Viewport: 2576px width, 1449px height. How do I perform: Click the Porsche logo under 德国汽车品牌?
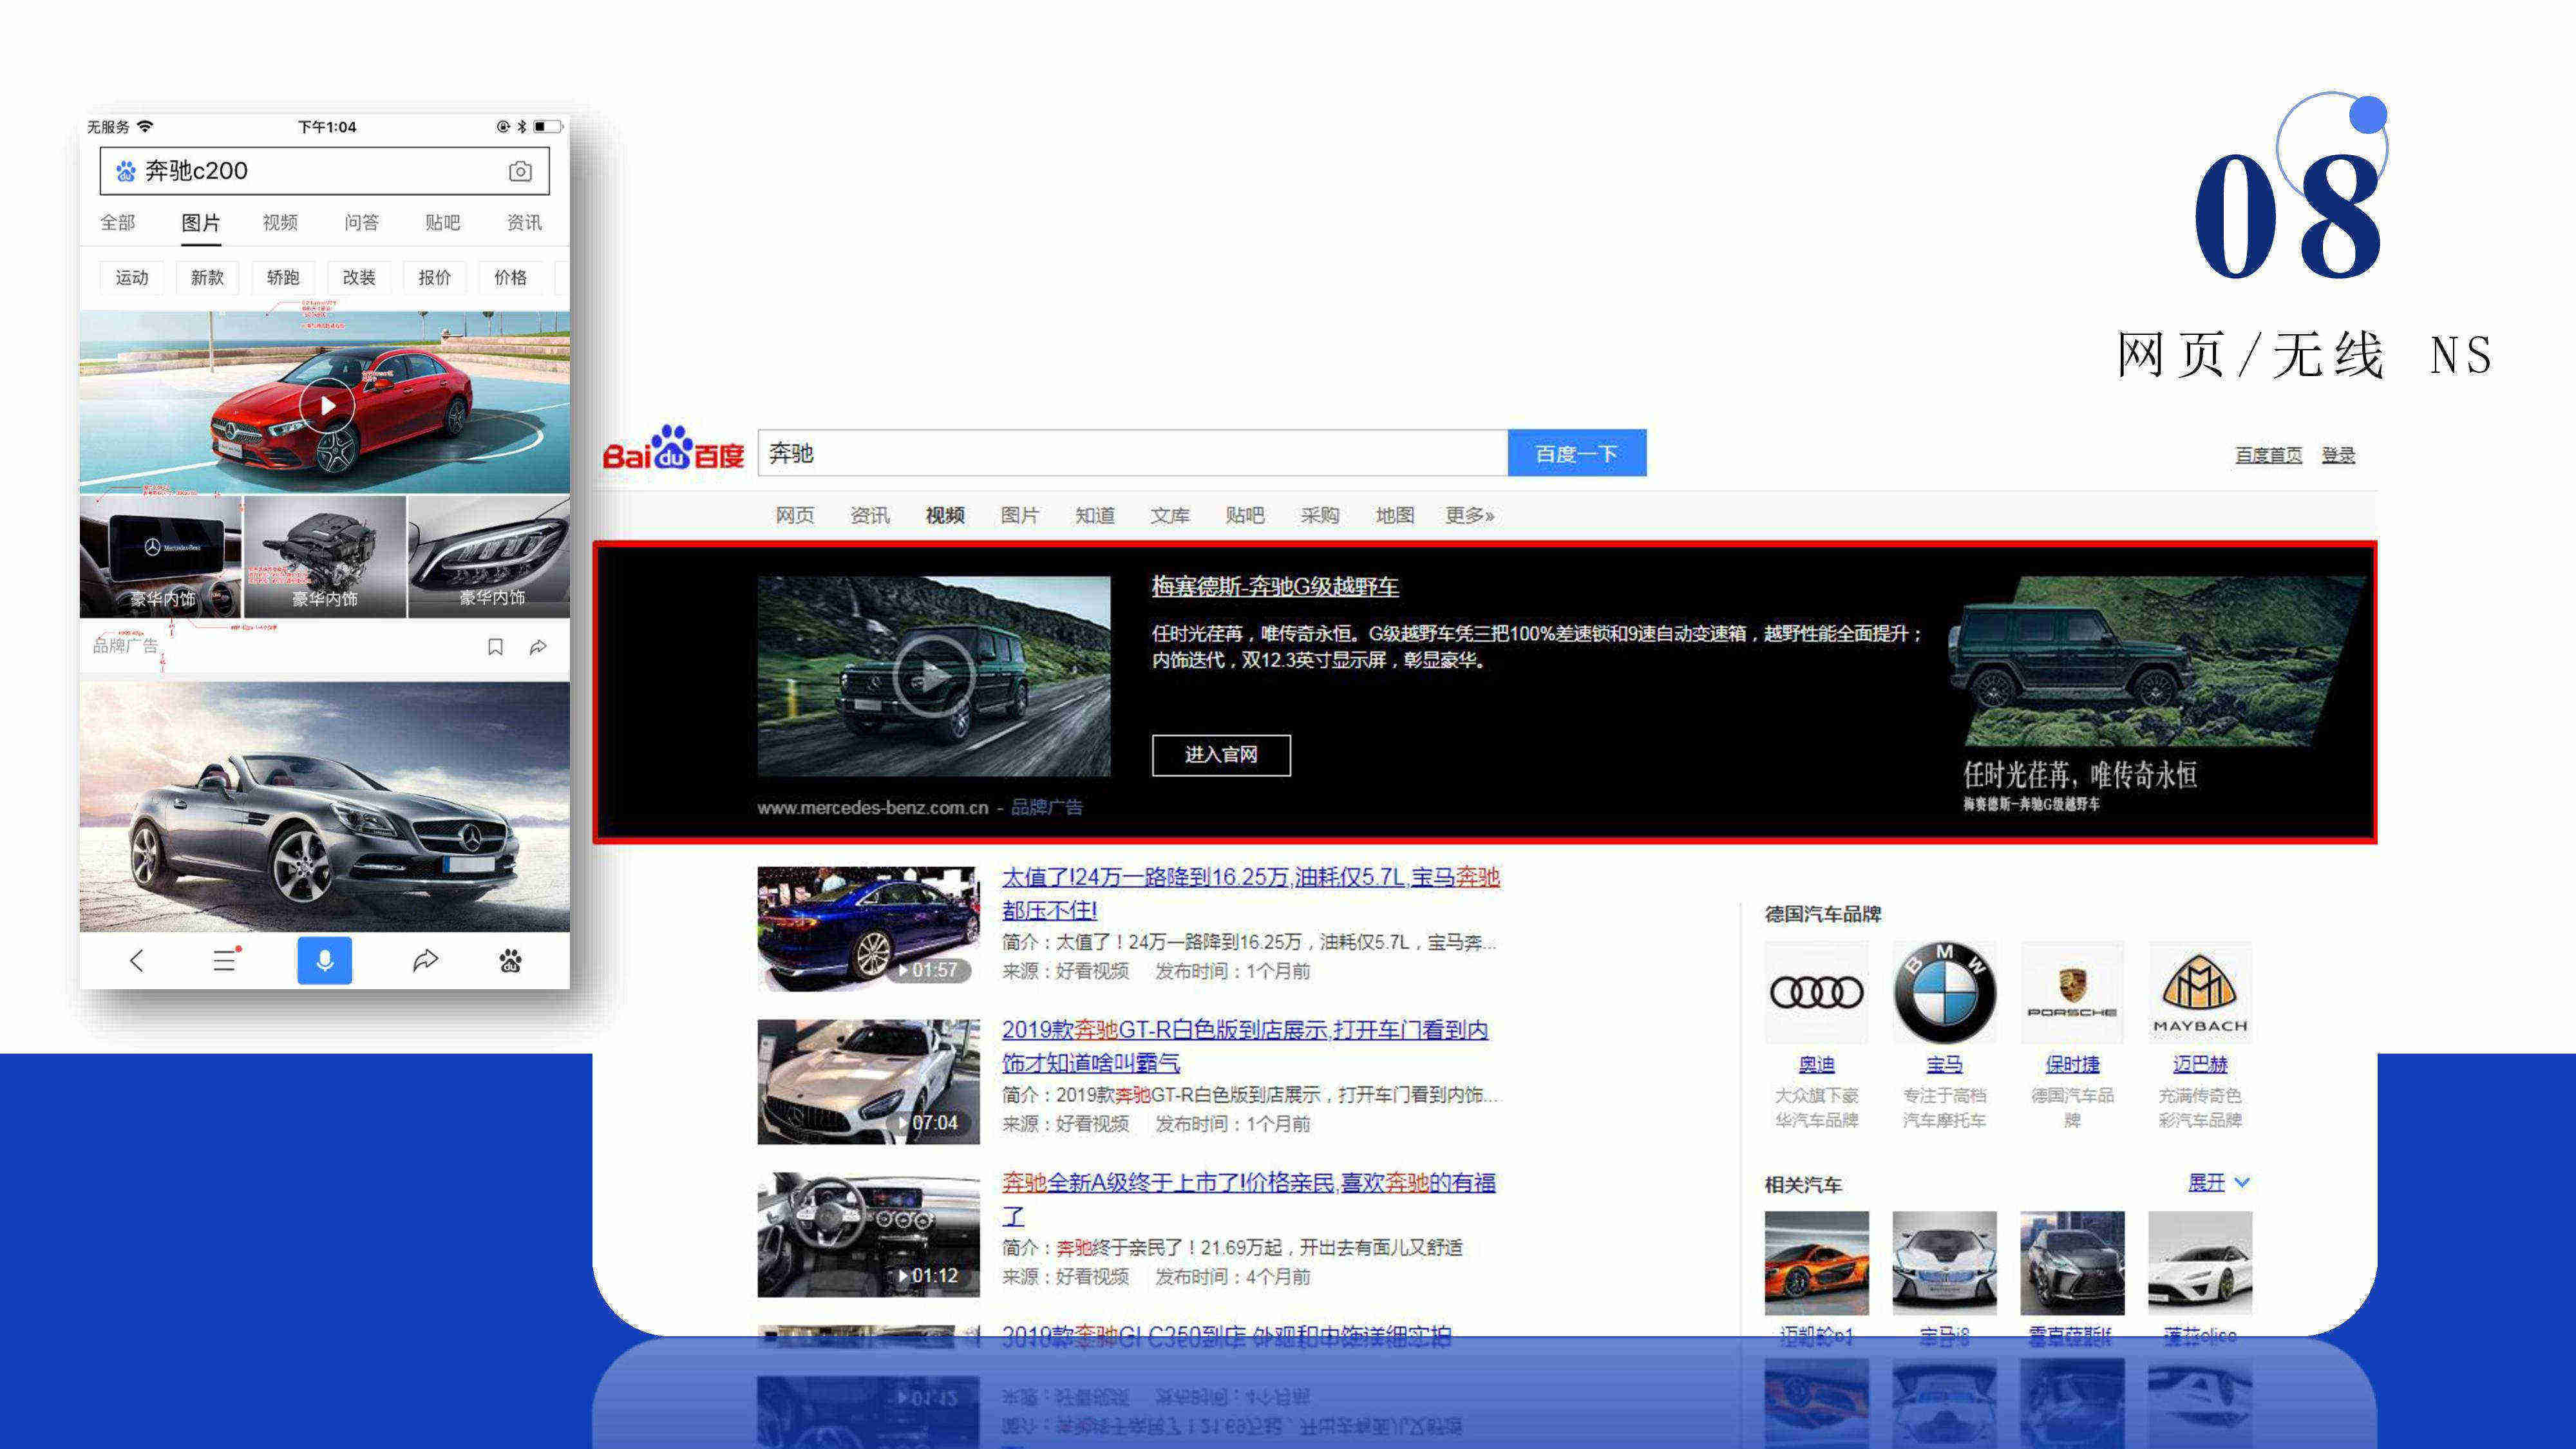pos(2072,992)
